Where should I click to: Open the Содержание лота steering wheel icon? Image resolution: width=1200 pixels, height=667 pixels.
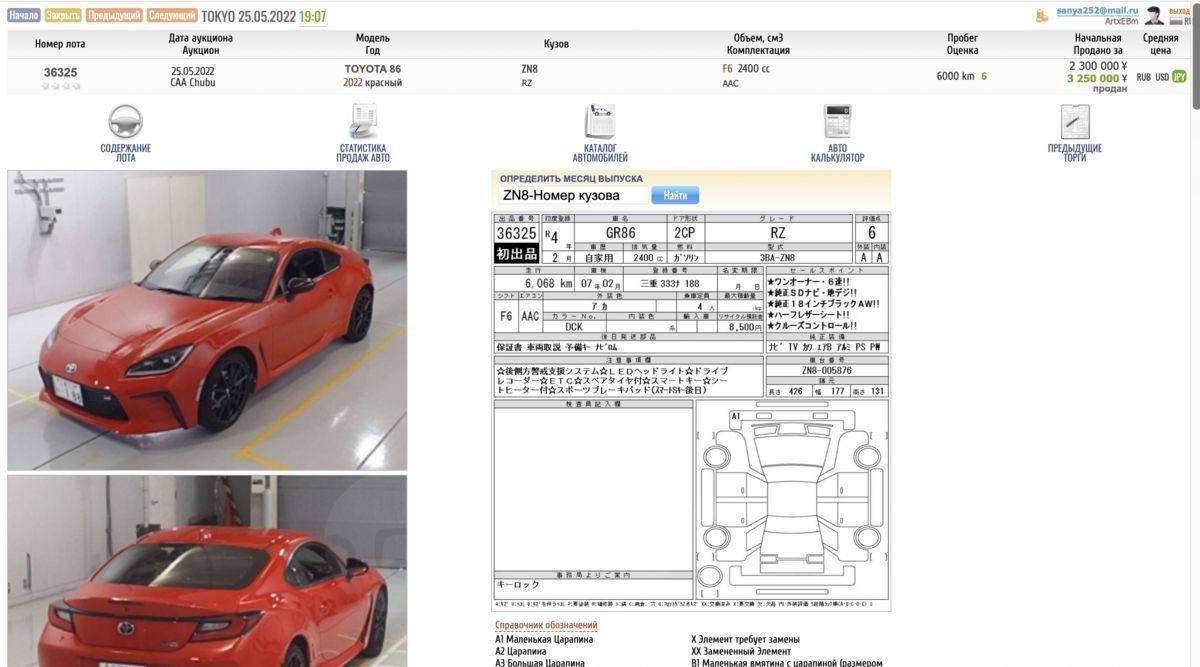coord(125,122)
